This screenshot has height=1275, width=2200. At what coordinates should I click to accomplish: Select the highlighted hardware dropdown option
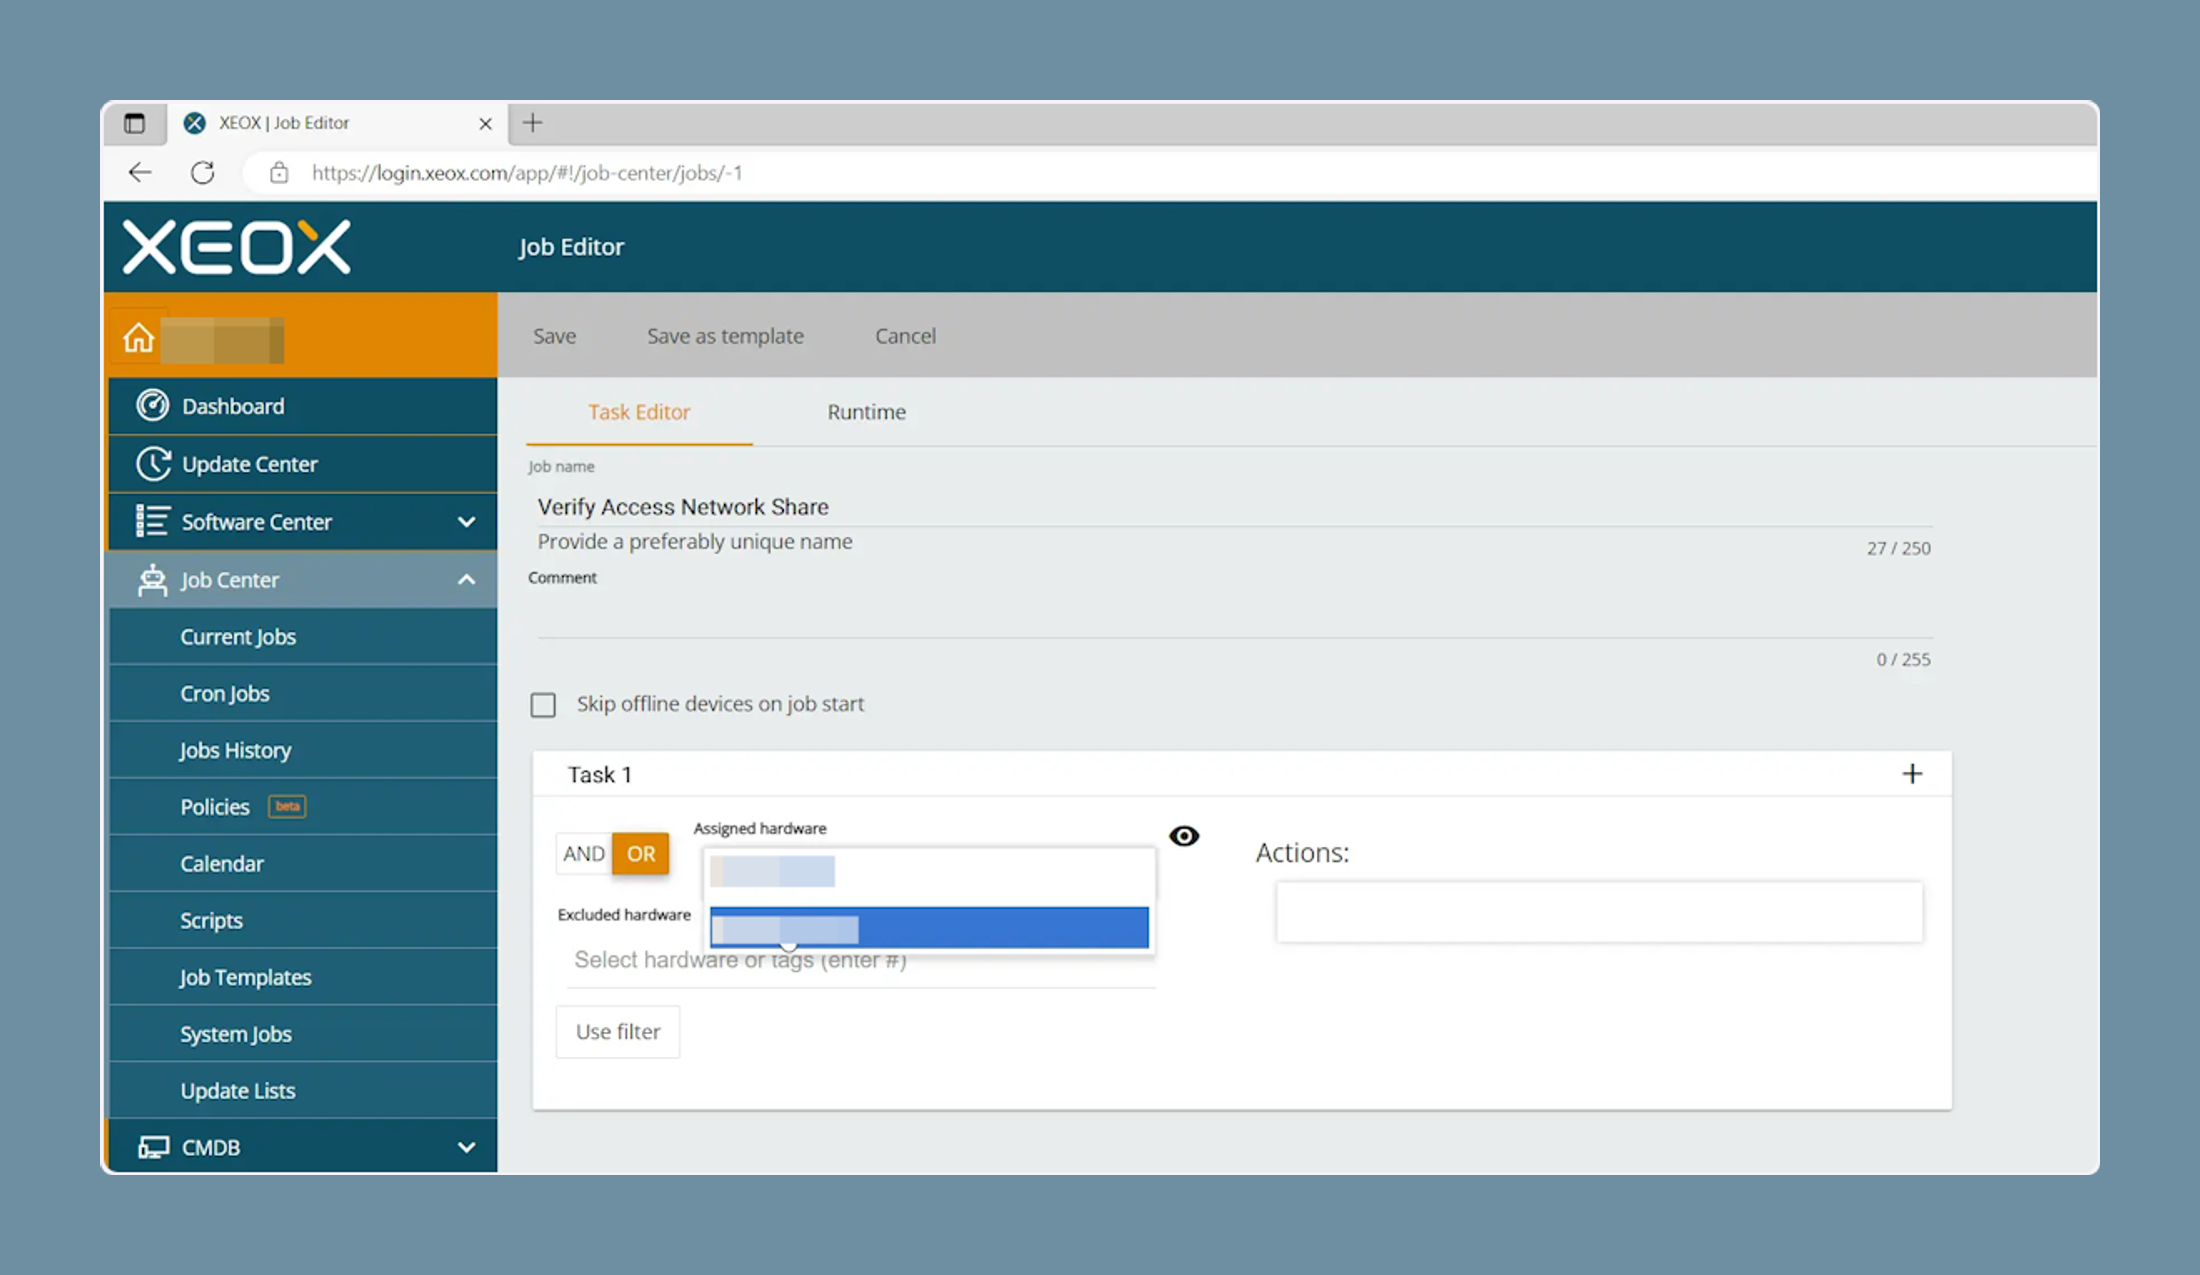pos(929,928)
